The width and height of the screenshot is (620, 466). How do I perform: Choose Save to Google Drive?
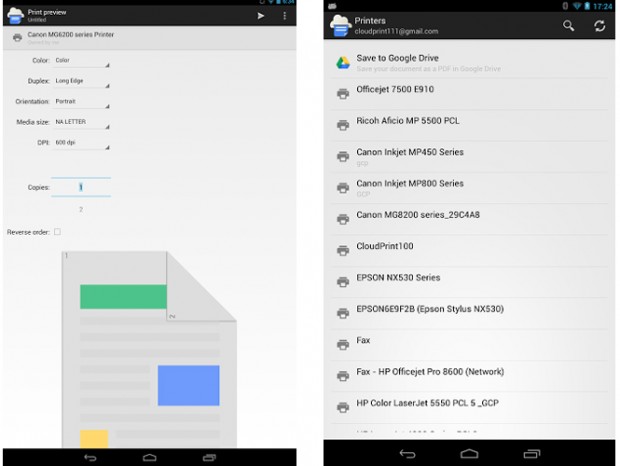click(x=469, y=62)
